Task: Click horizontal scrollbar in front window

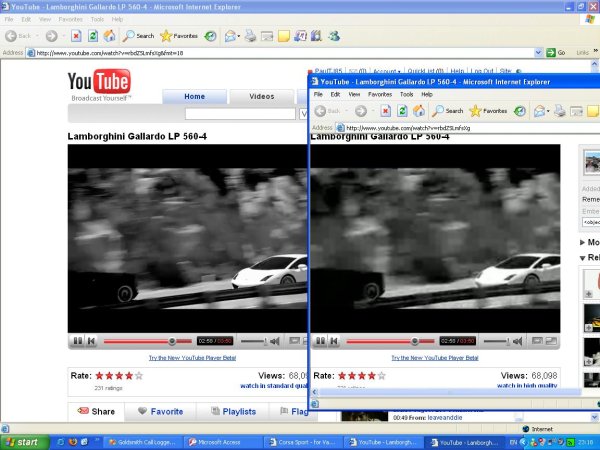Action: tap(448, 392)
